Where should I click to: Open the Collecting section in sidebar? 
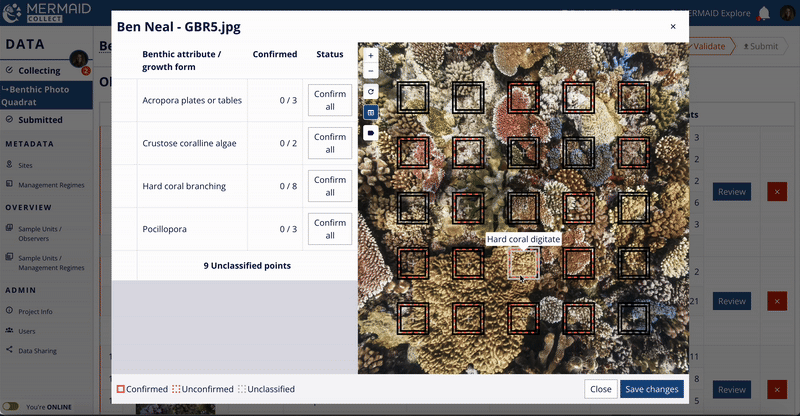pyautogui.click(x=40, y=70)
